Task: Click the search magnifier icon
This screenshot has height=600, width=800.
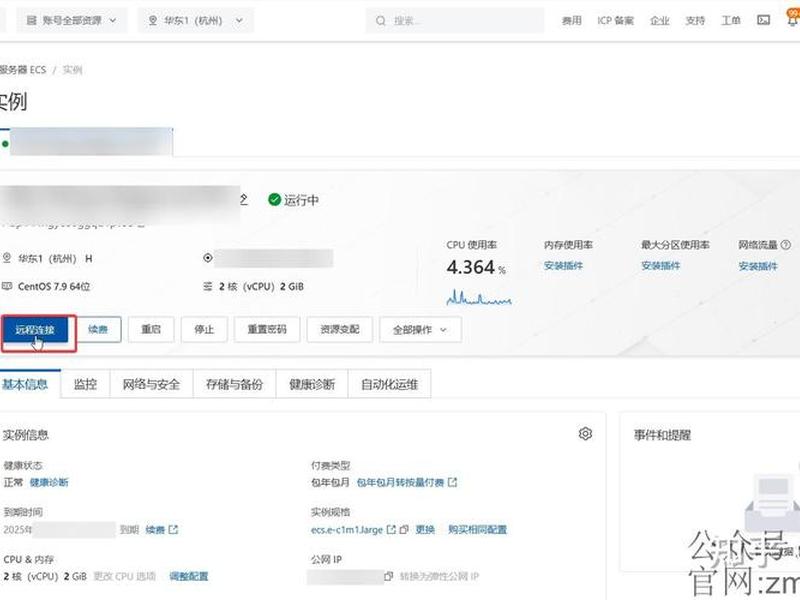Action: tap(381, 21)
